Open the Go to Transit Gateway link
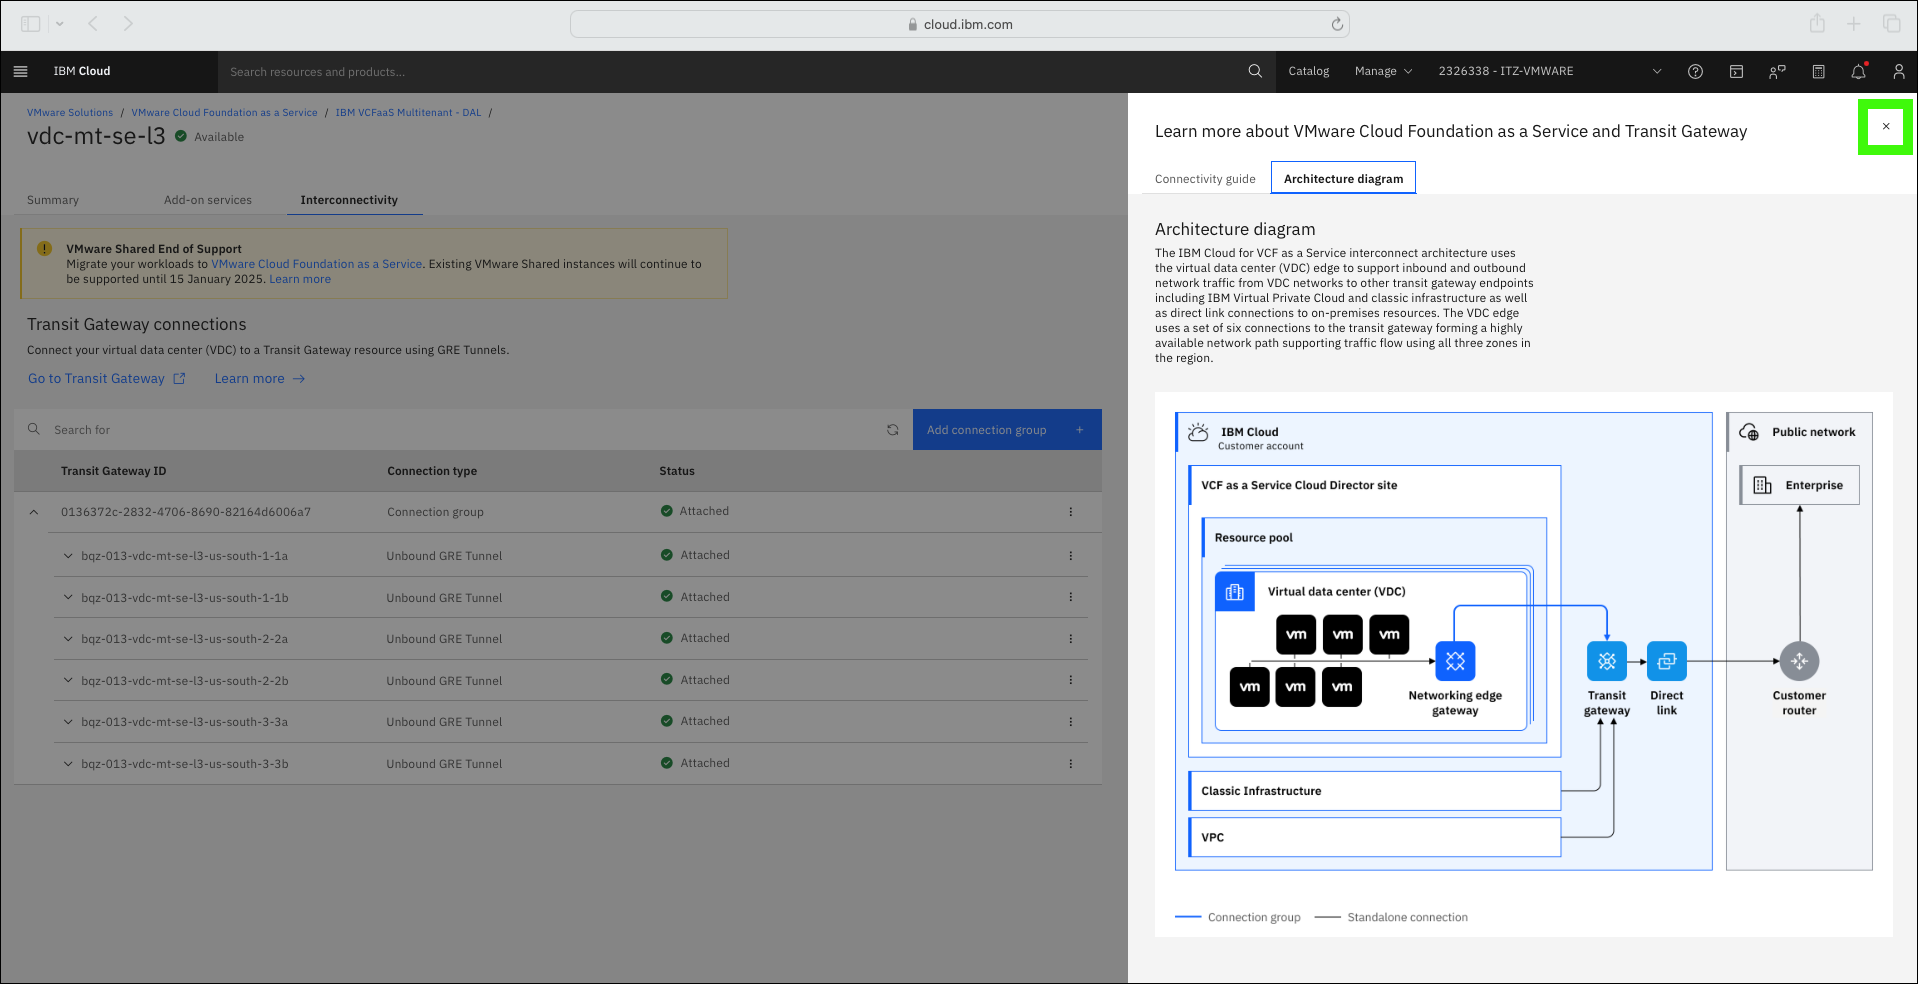The image size is (1918, 984). pos(106,379)
